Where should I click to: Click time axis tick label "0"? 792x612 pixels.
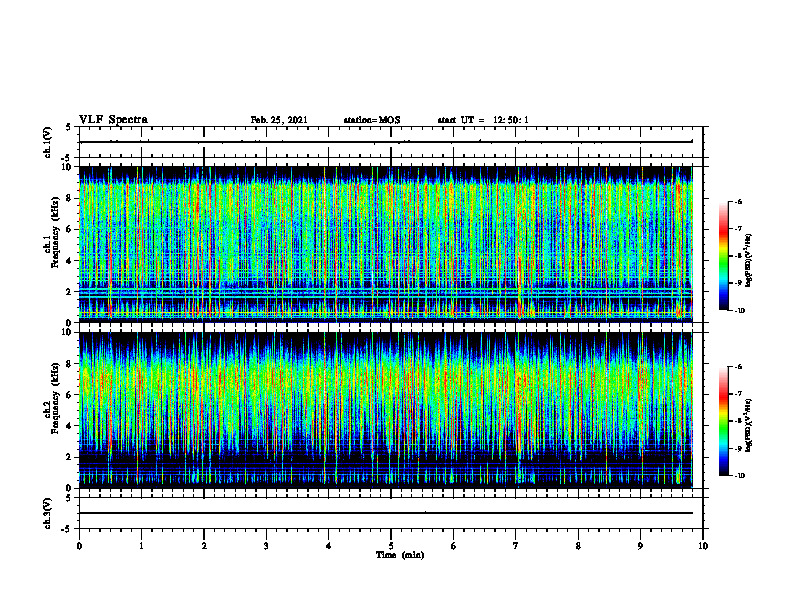[x=79, y=546]
